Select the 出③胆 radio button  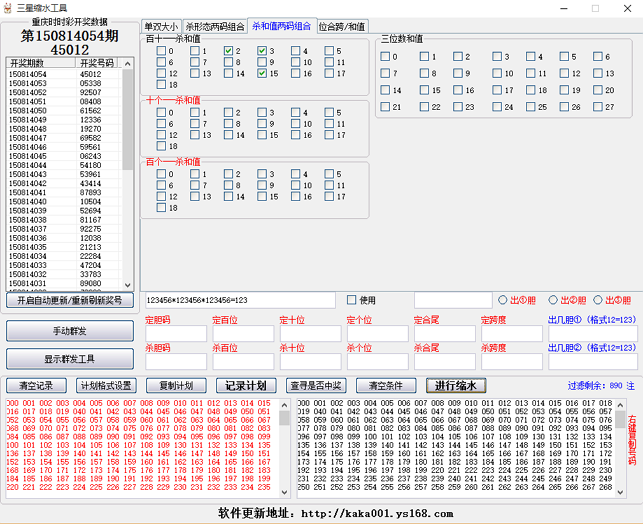click(x=597, y=300)
